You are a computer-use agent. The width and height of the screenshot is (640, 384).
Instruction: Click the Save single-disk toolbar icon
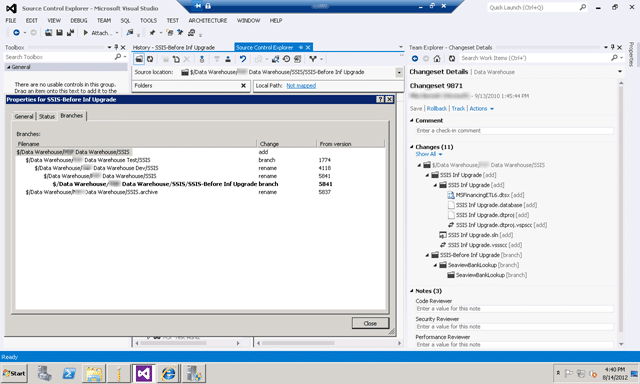click(x=60, y=33)
